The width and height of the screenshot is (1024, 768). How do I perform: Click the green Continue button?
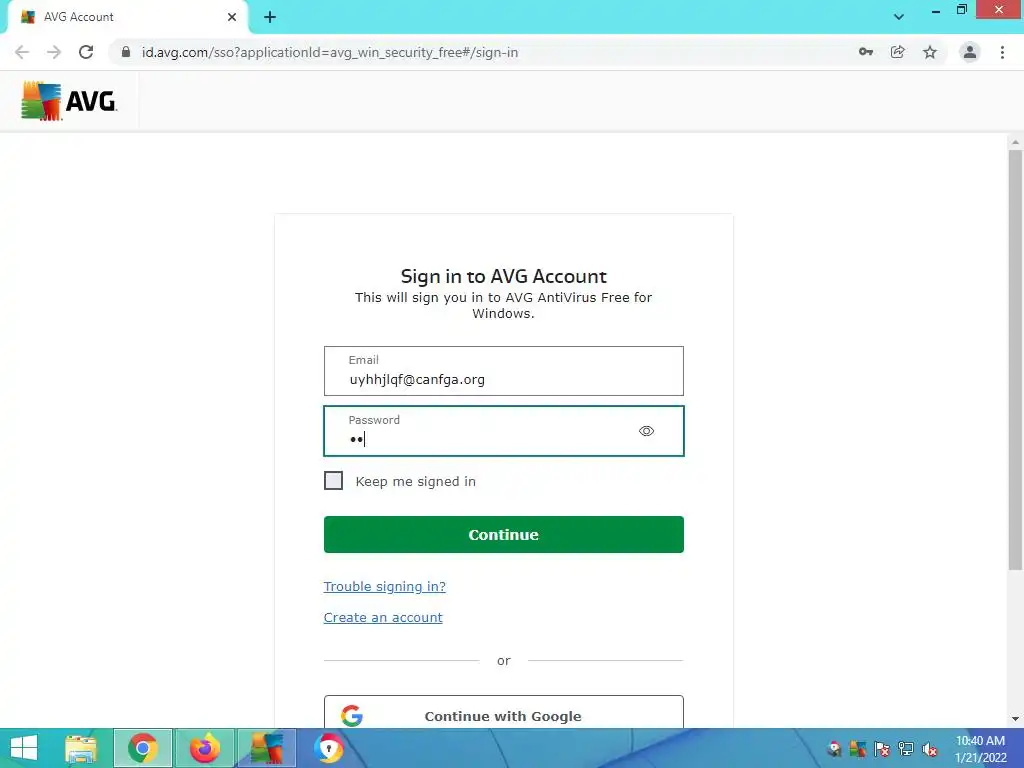pyautogui.click(x=504, y=534)
